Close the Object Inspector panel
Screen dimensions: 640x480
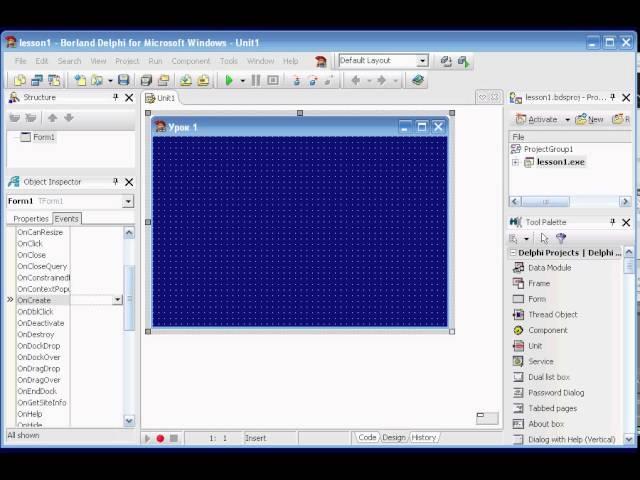click(x=129, y=182)
